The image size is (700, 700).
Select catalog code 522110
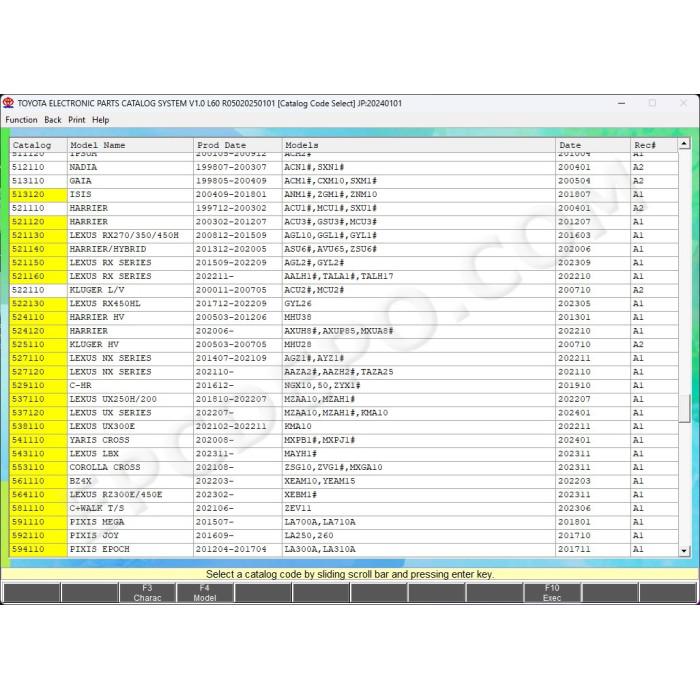pos(28,290)
